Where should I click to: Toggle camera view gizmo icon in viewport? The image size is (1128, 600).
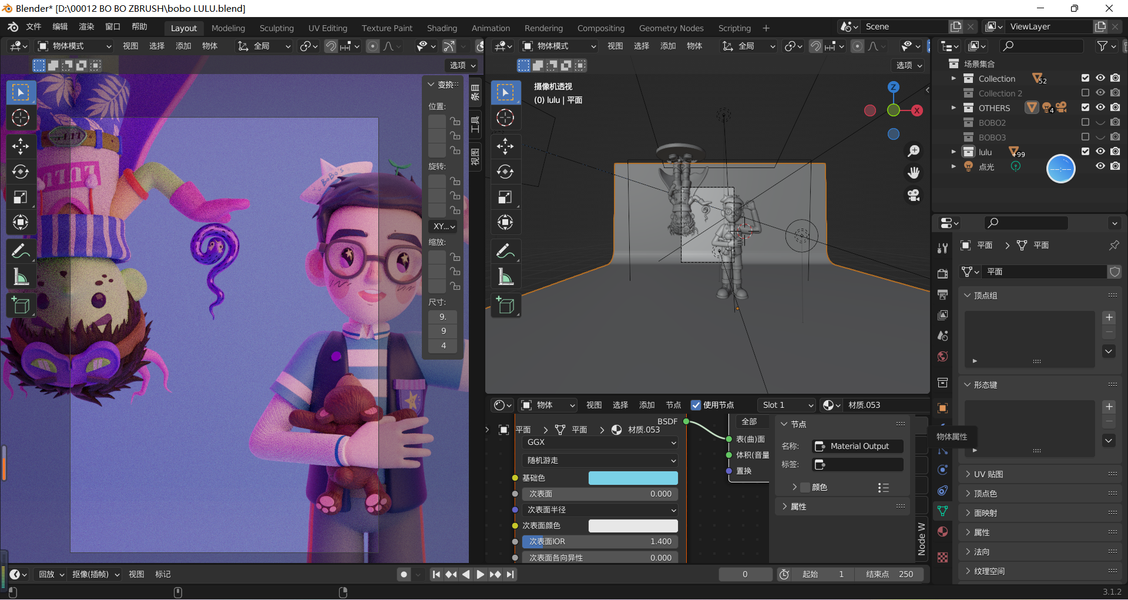pos(914,195)
